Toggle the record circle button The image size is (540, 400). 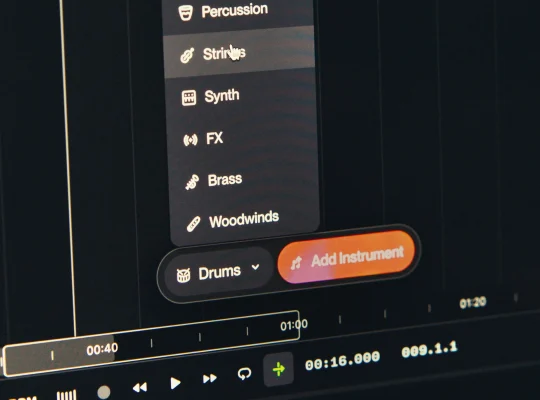pyautogui.click(x=104, y=392)
